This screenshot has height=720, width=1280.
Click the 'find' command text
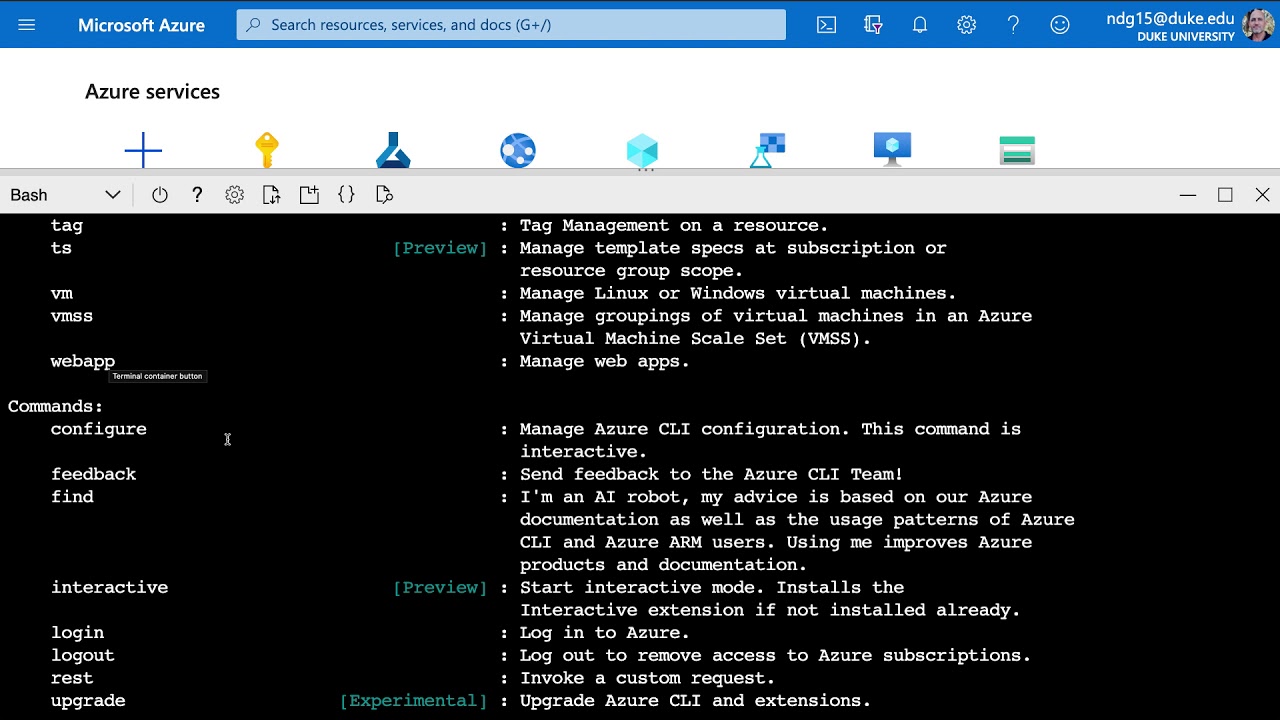(x=72, y=497)
